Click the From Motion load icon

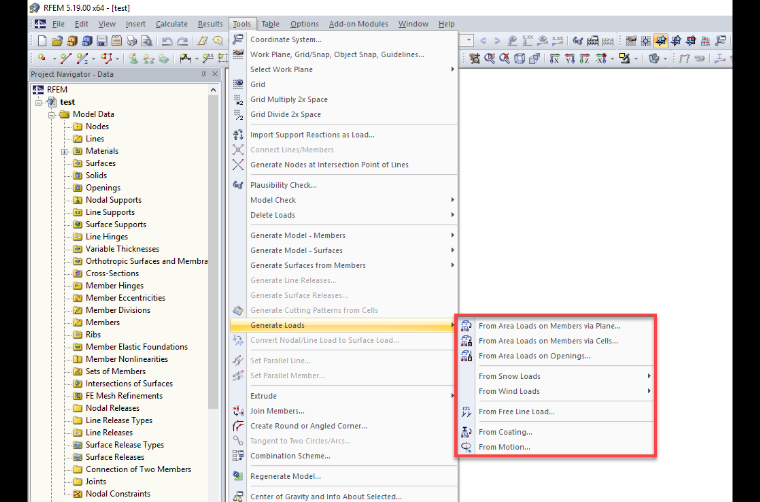pyautogui.click(x=466, y=447)
